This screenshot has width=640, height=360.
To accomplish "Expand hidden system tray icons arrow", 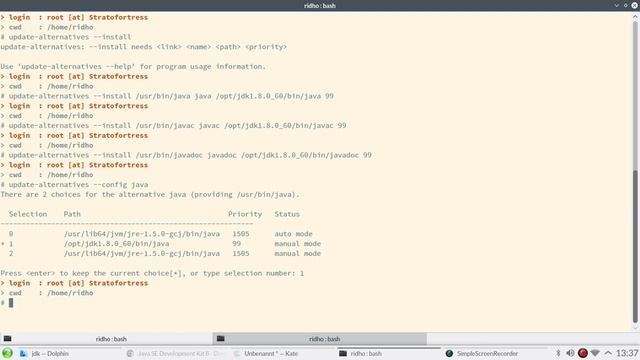I will pyautogui.click(x=608, y=353).
